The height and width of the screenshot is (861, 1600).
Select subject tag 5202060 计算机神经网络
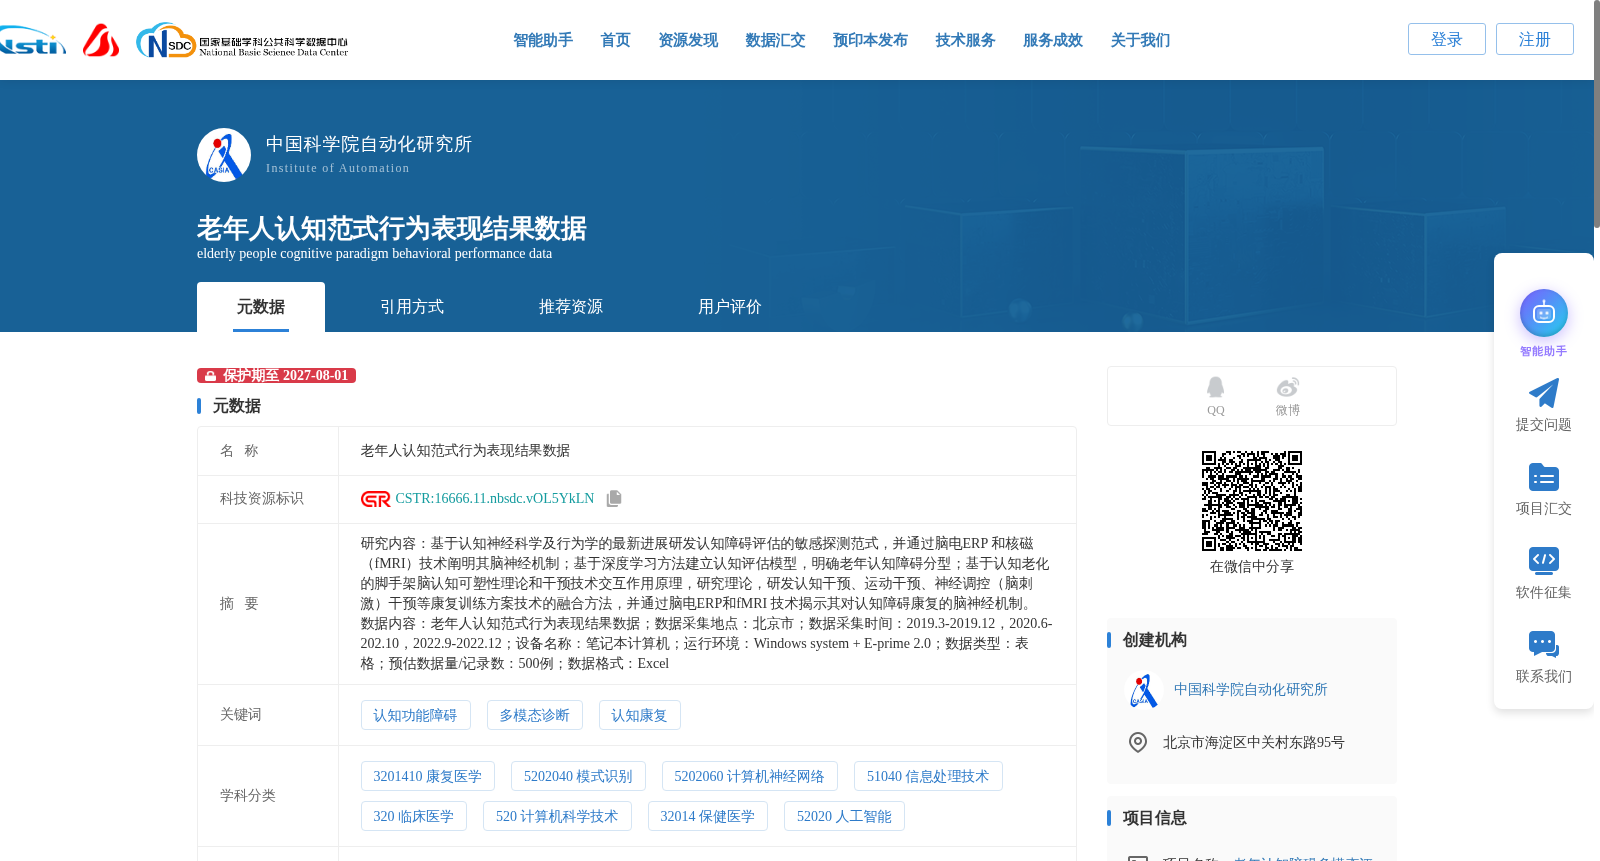pos(750,776)
